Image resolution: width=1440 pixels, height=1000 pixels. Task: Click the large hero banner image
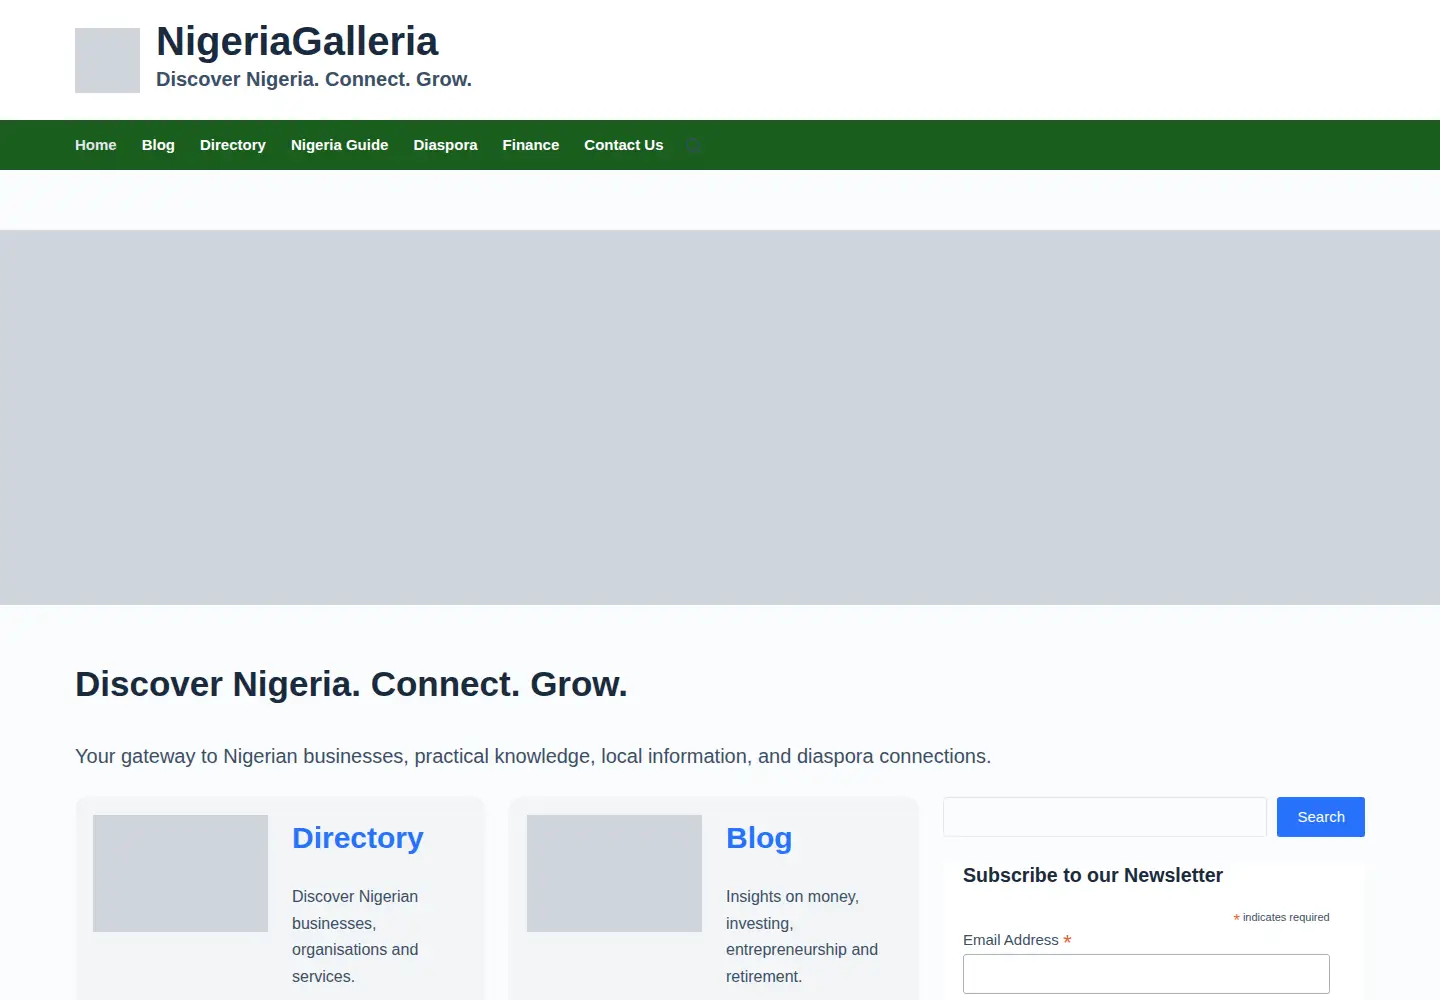click(x=720, y=417)
